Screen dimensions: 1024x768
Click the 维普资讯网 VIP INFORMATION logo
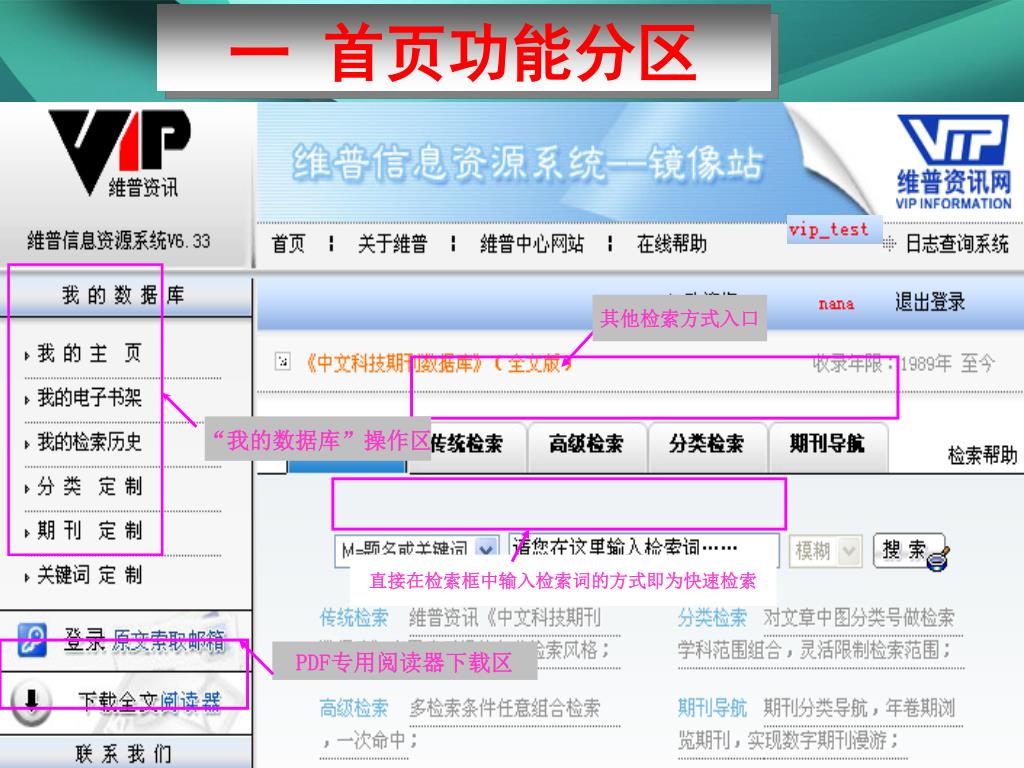click(953, 162)
